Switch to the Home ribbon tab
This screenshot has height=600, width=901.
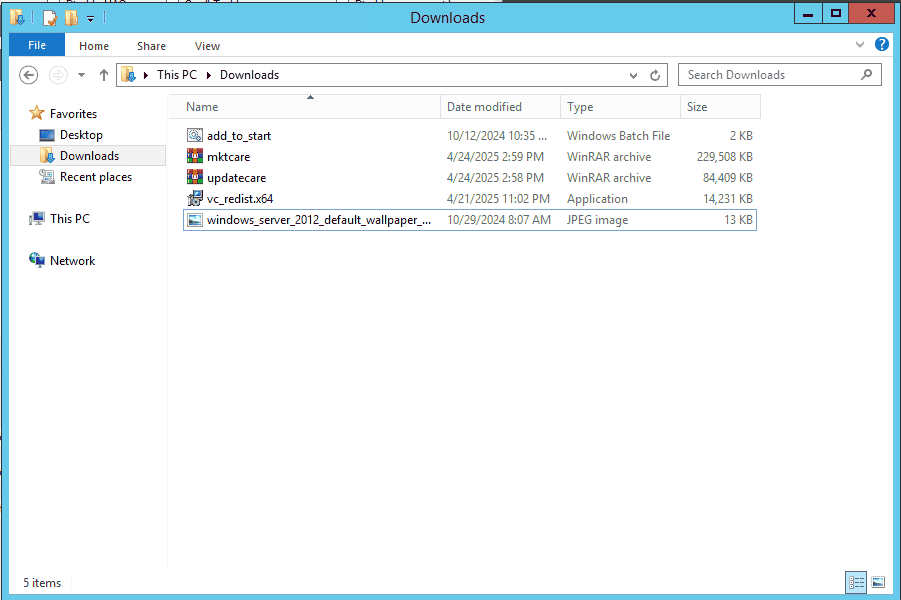click(94, 46)
